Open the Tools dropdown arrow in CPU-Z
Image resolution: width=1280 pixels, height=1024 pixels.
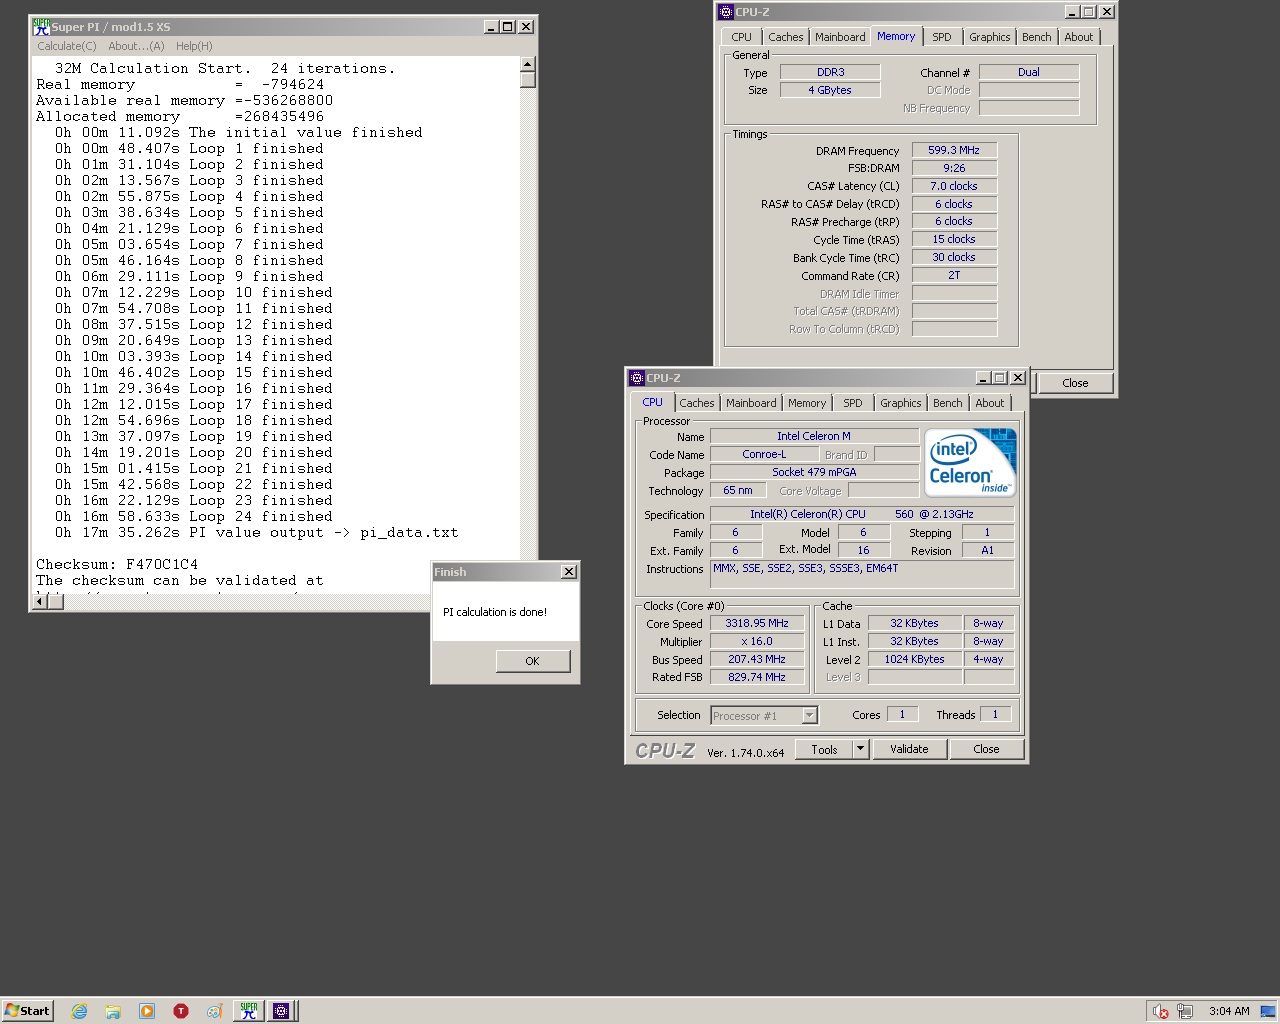[x=860, y=749]
